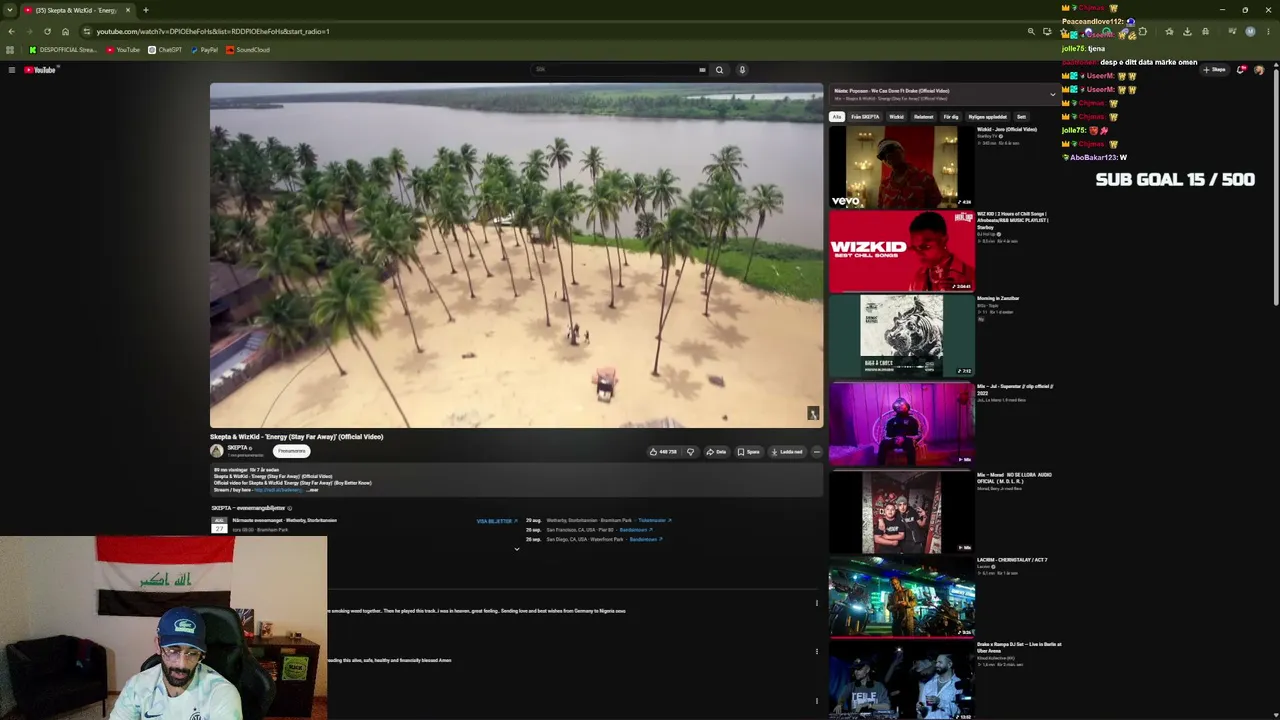The height and width of the screenshot is (720, 1280).
Task: Expand the Nästa up-next mix panel
Action: [1052, 95]
